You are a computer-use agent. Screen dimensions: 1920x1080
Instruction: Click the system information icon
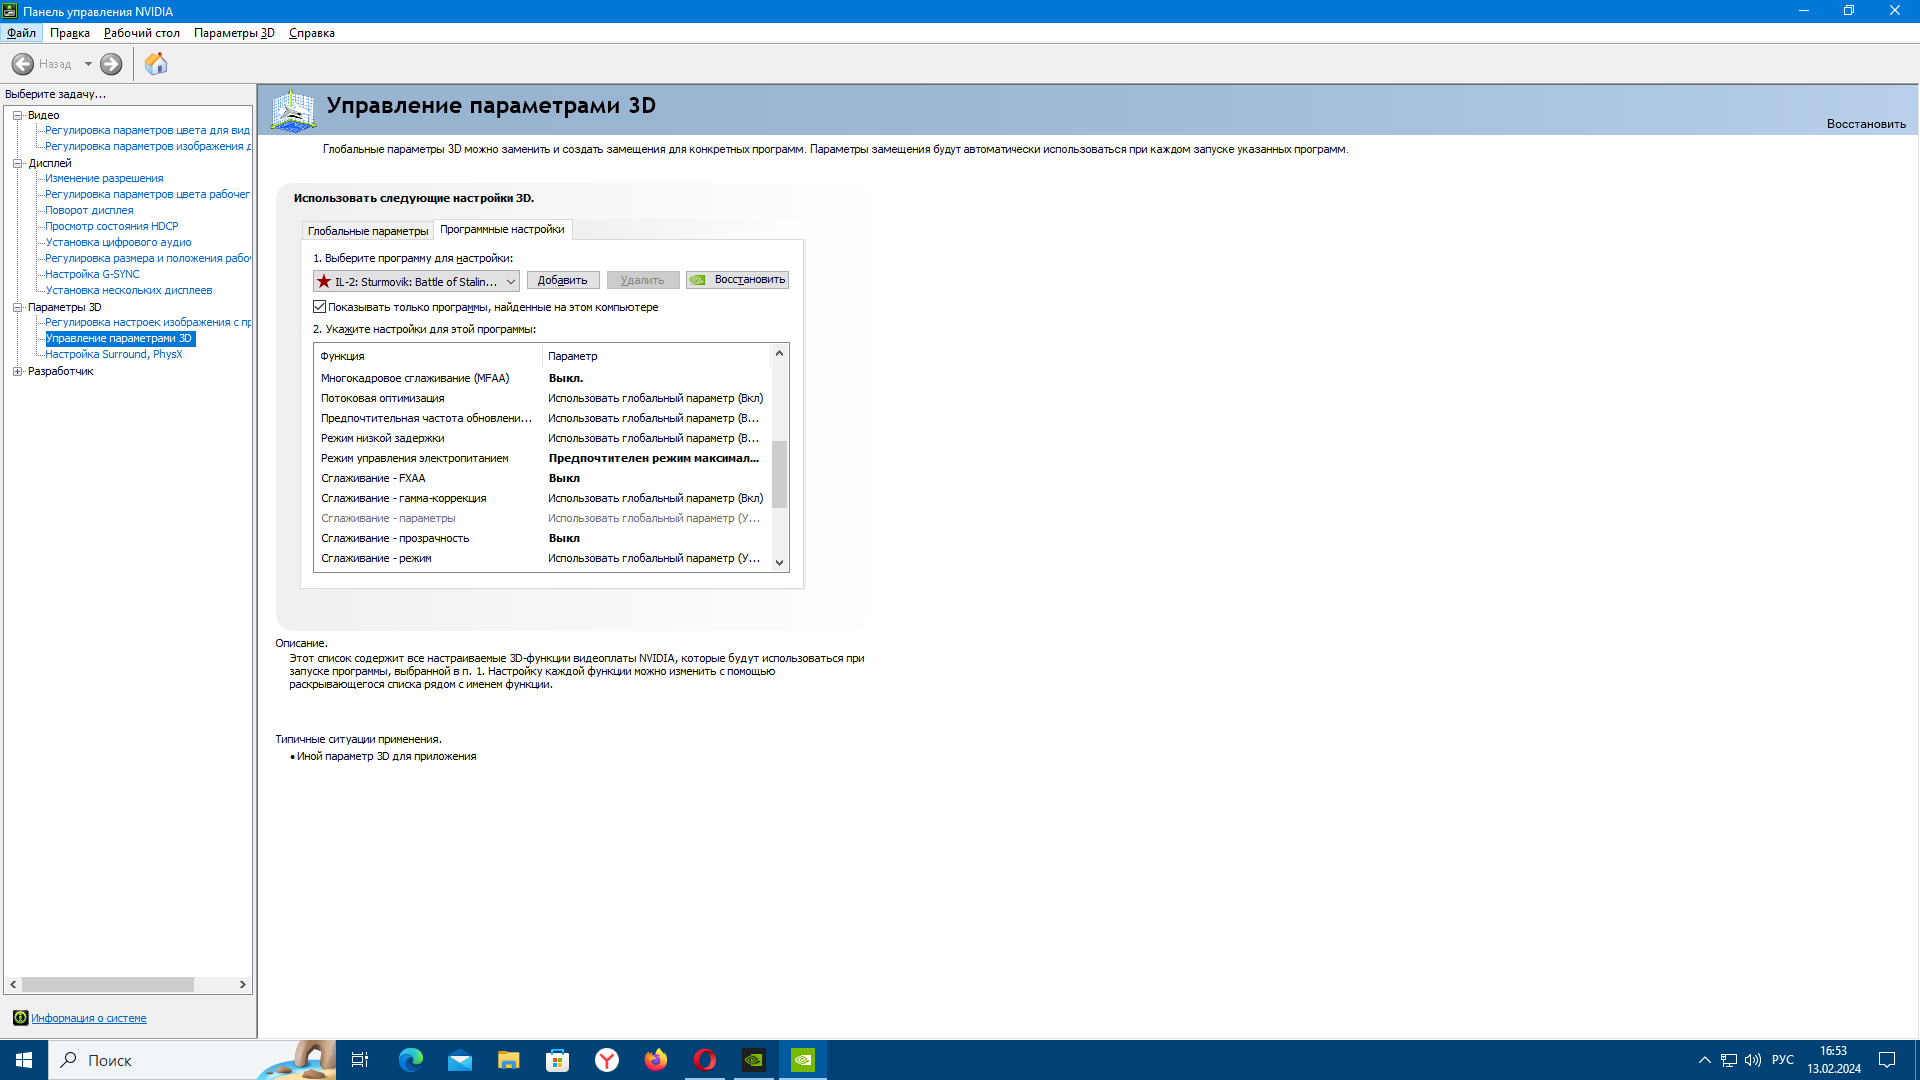[x=20, y=1018]
